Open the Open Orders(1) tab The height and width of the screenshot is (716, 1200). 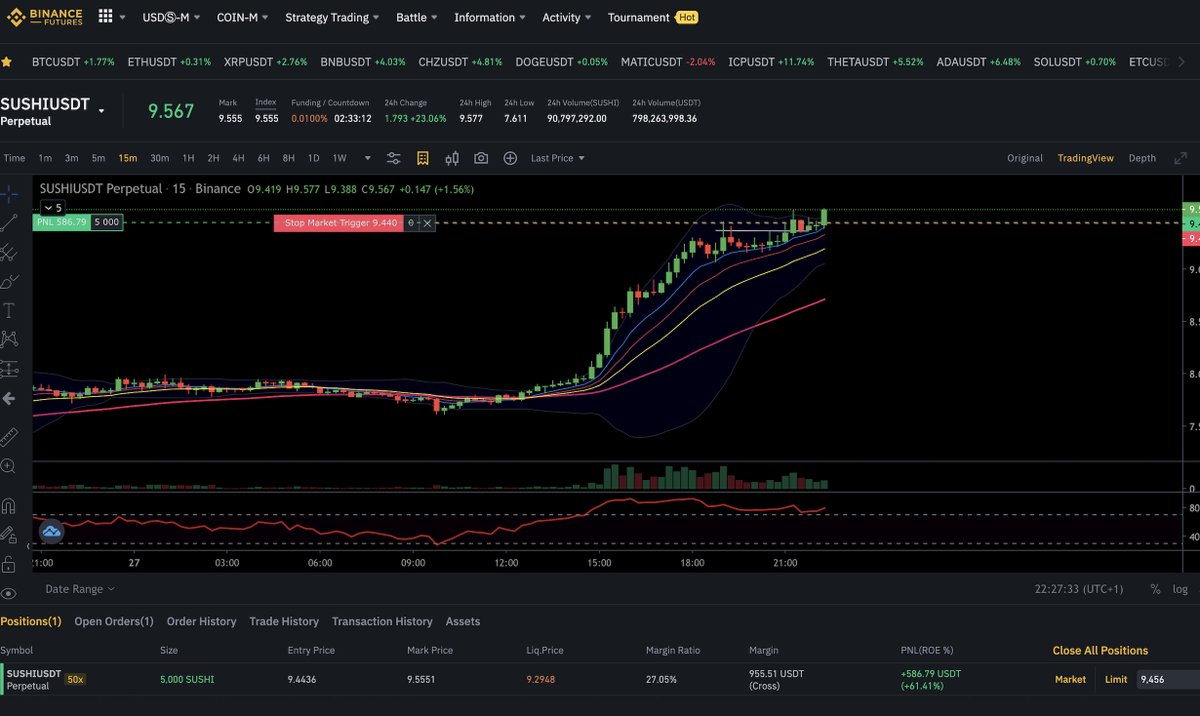[114, 621]
